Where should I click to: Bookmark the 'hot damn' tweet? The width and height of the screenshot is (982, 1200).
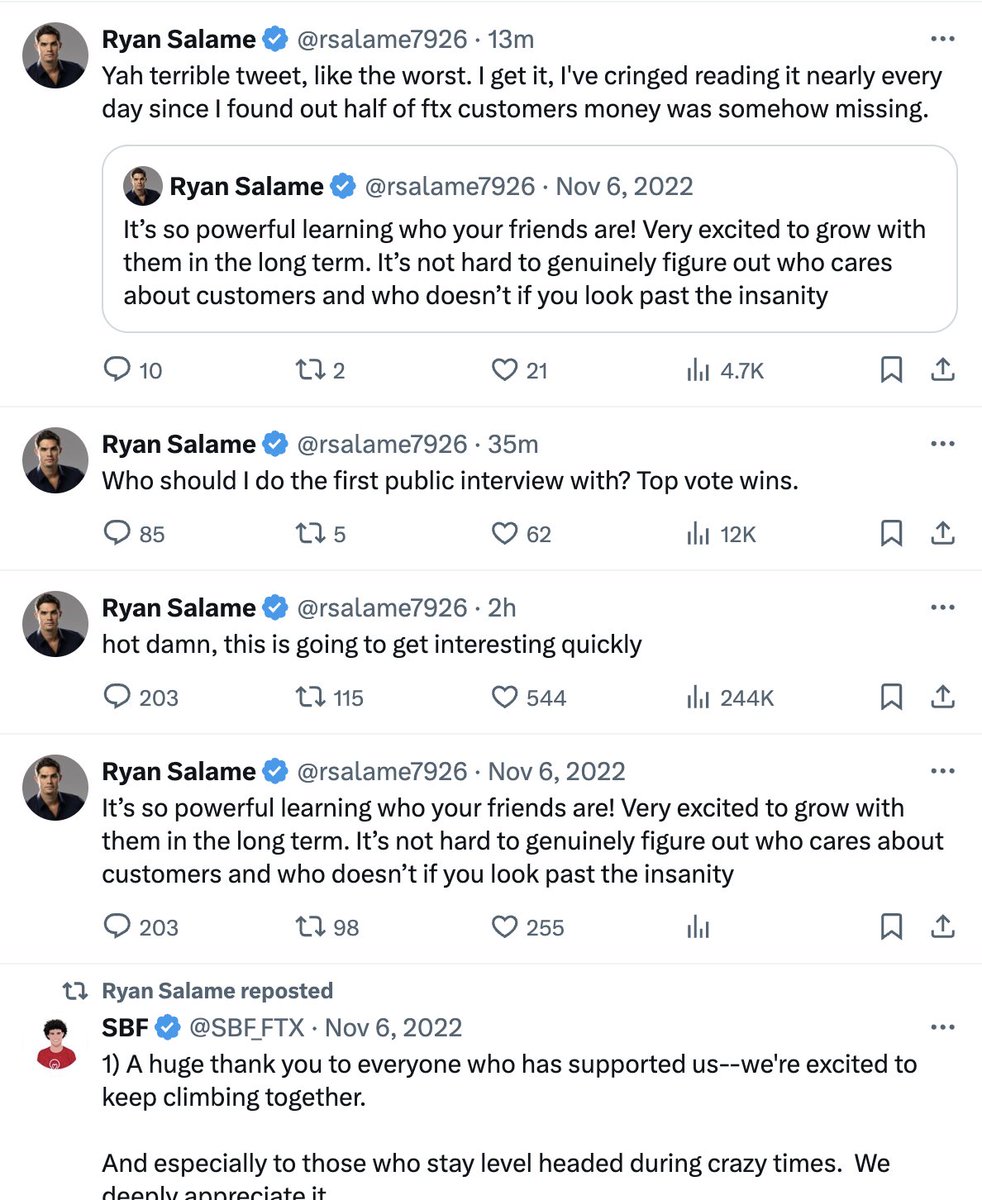pyautogui.click(x=890, y=697)
